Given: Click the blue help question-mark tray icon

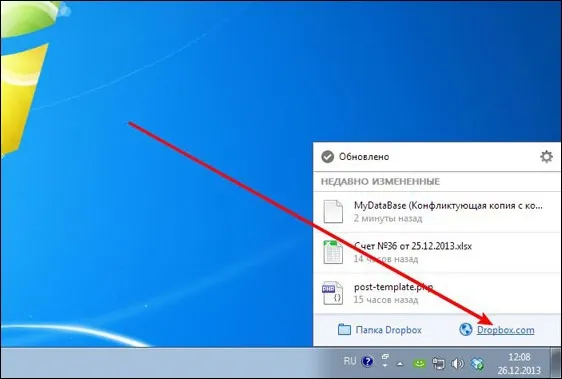Looking at the screenshot, I should [367, 362].
